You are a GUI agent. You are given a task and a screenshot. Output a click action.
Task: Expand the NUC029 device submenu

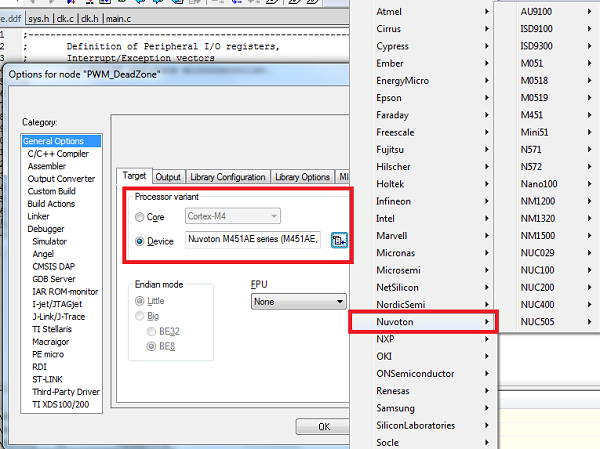click(x=547, y=253)
